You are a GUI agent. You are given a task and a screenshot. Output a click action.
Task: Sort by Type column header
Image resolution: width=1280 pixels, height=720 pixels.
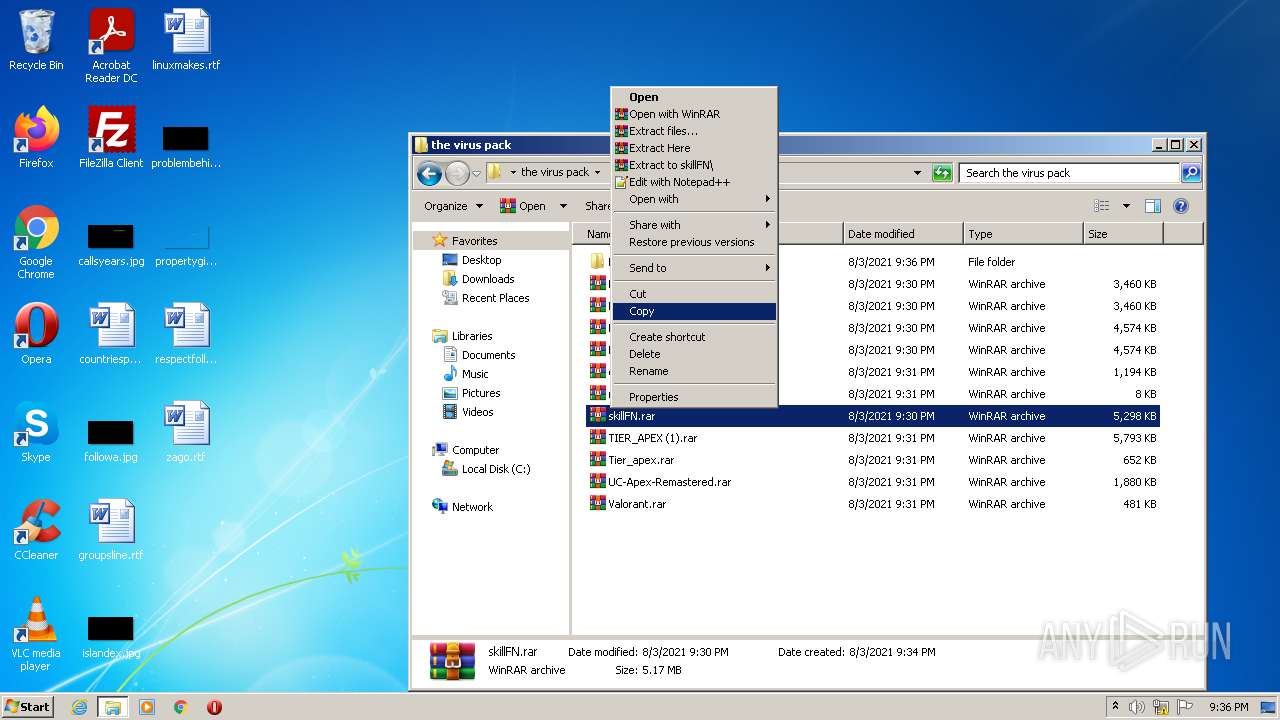[x=1024, y=234]
